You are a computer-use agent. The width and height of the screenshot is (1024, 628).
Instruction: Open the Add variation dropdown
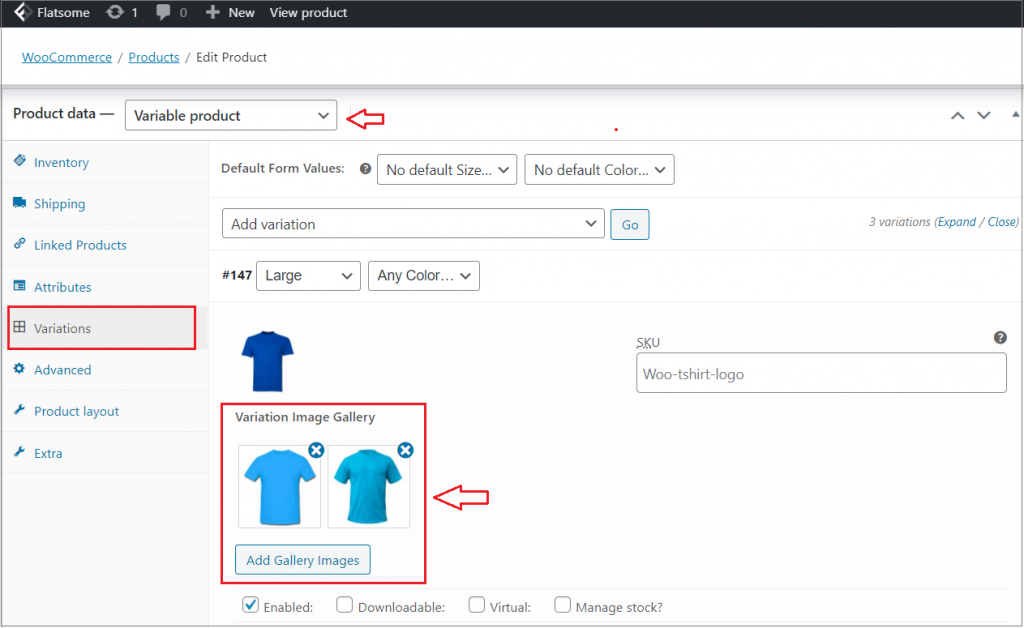[413, 224]
